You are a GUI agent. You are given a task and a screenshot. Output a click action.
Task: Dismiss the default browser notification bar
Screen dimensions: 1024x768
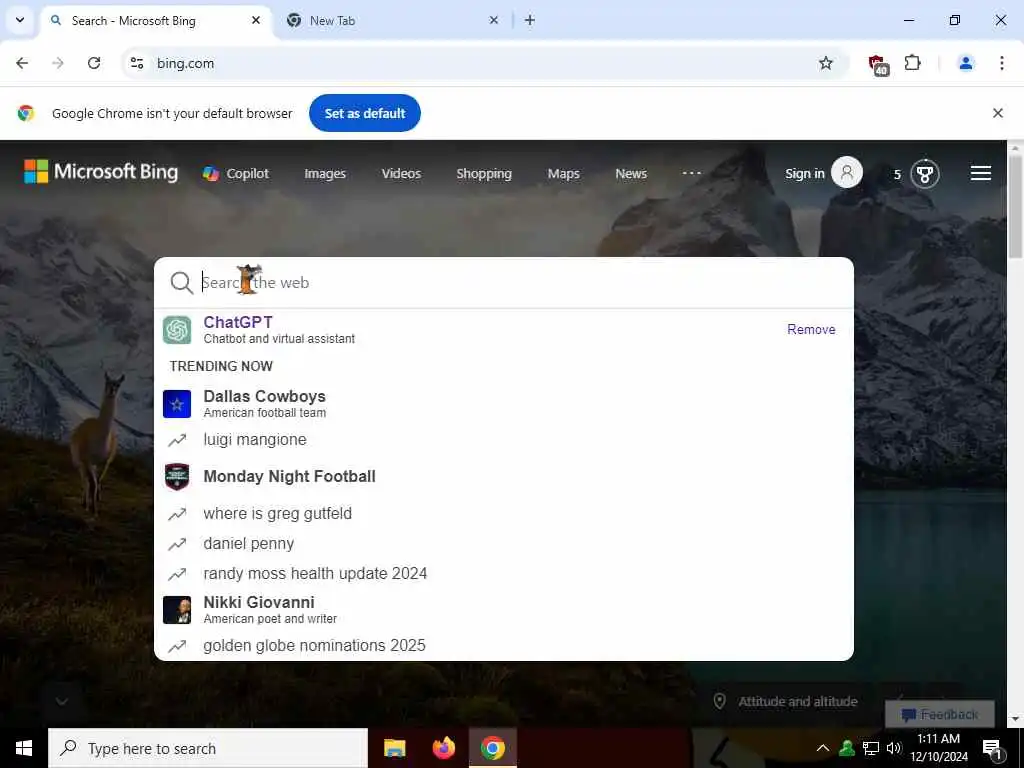coord(998,113)
